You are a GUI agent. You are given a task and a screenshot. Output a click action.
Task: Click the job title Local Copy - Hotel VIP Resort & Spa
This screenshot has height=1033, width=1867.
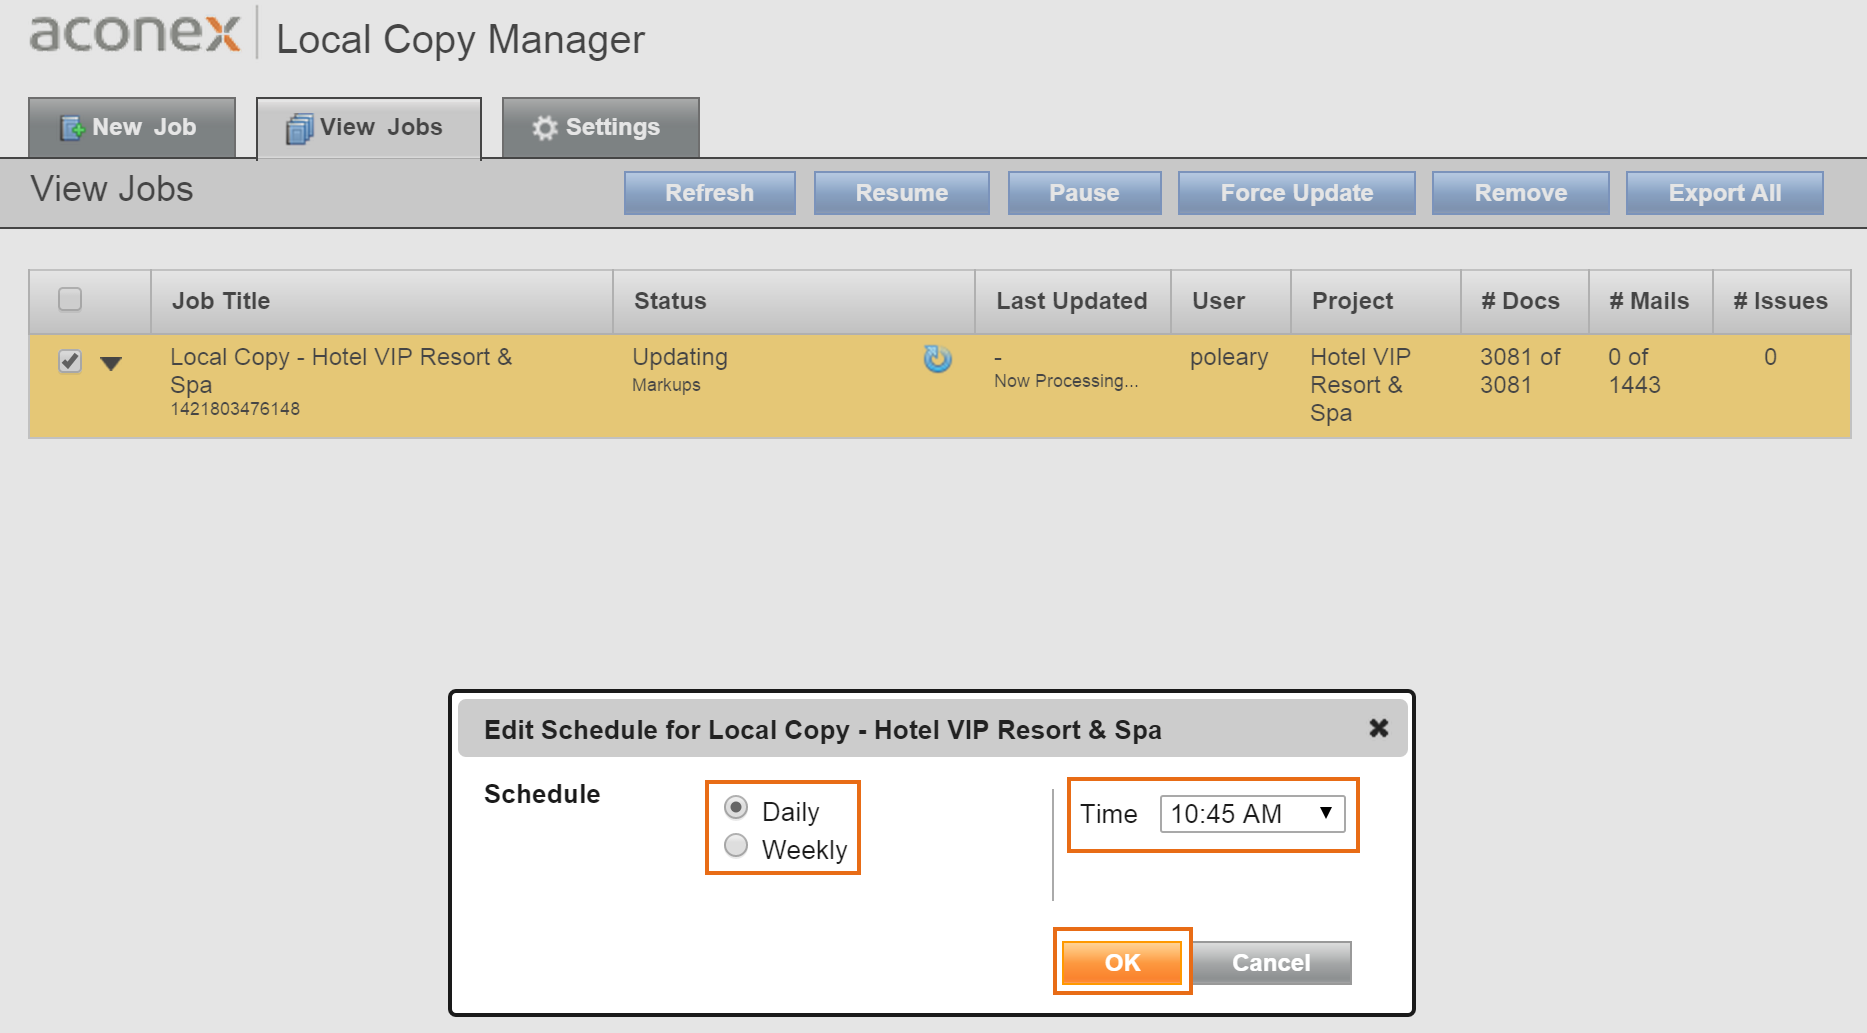(x=341, y=371)
